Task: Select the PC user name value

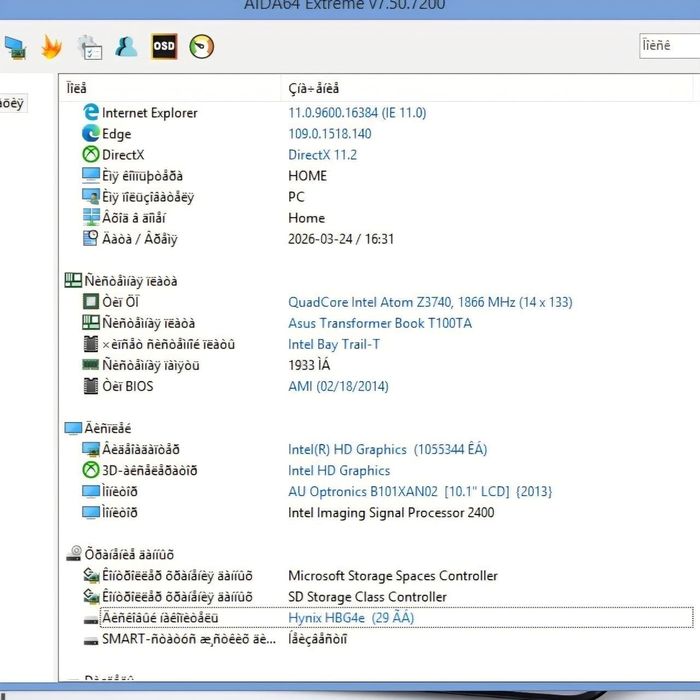Action: 296,196
